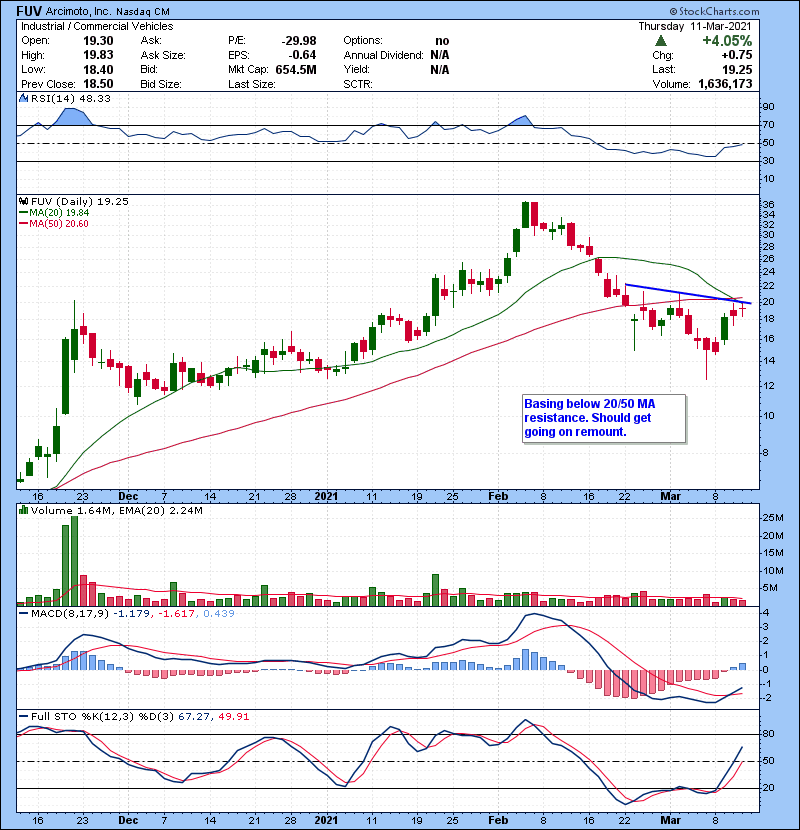Click the SCTR: label
The height and width of the screenshot is (830, 800).
click(x=358, y=84)
